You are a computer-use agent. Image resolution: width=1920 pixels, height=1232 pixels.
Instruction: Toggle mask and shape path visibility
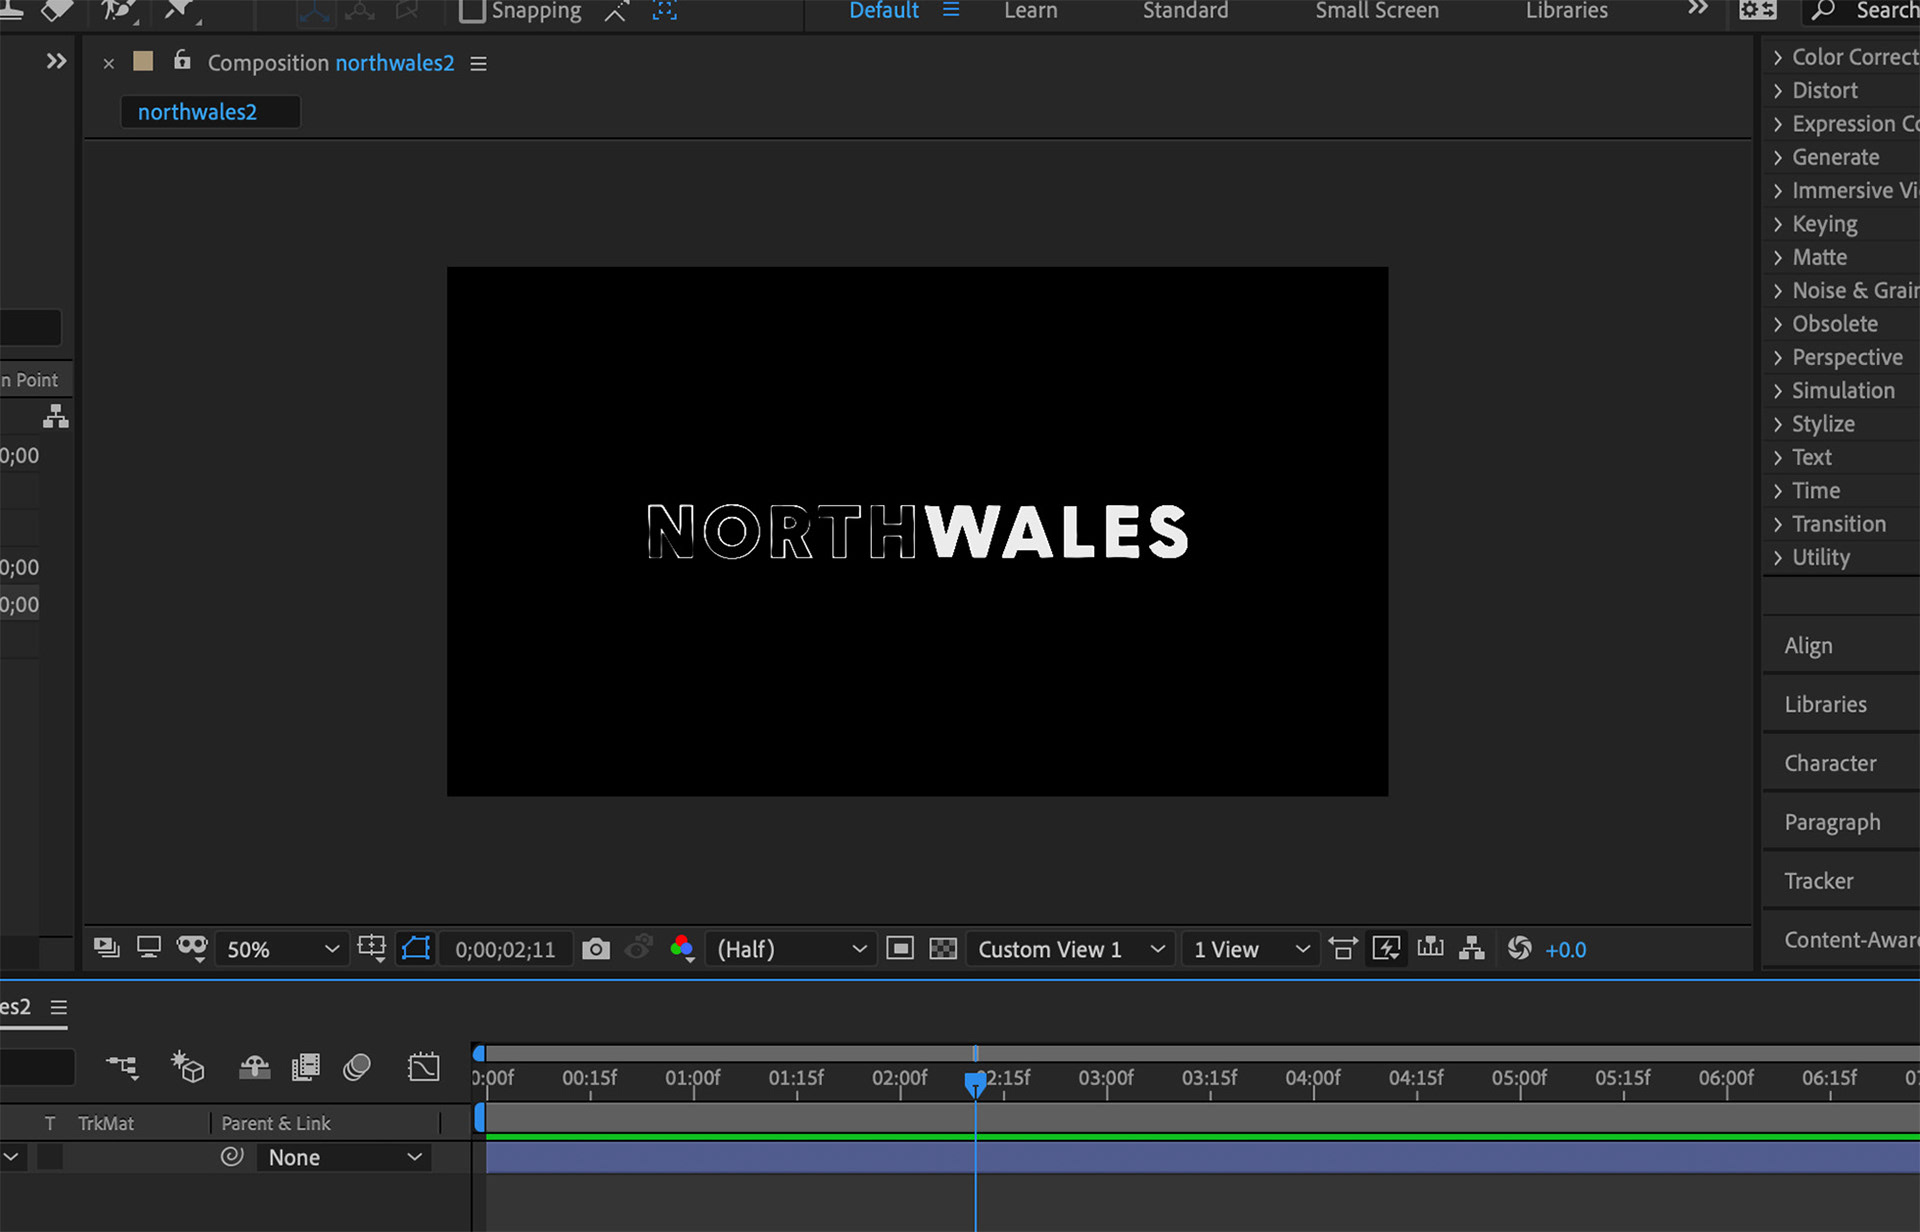(416, 948)
